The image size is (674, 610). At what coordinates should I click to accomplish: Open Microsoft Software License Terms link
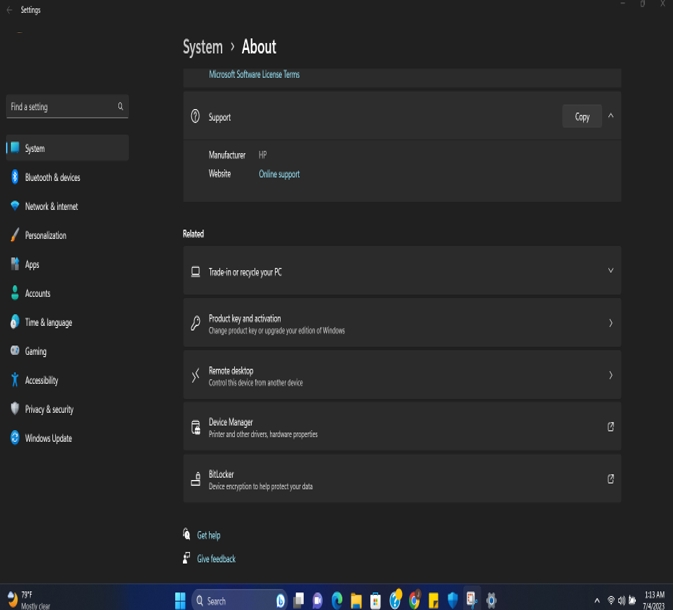tap(254, 74)
